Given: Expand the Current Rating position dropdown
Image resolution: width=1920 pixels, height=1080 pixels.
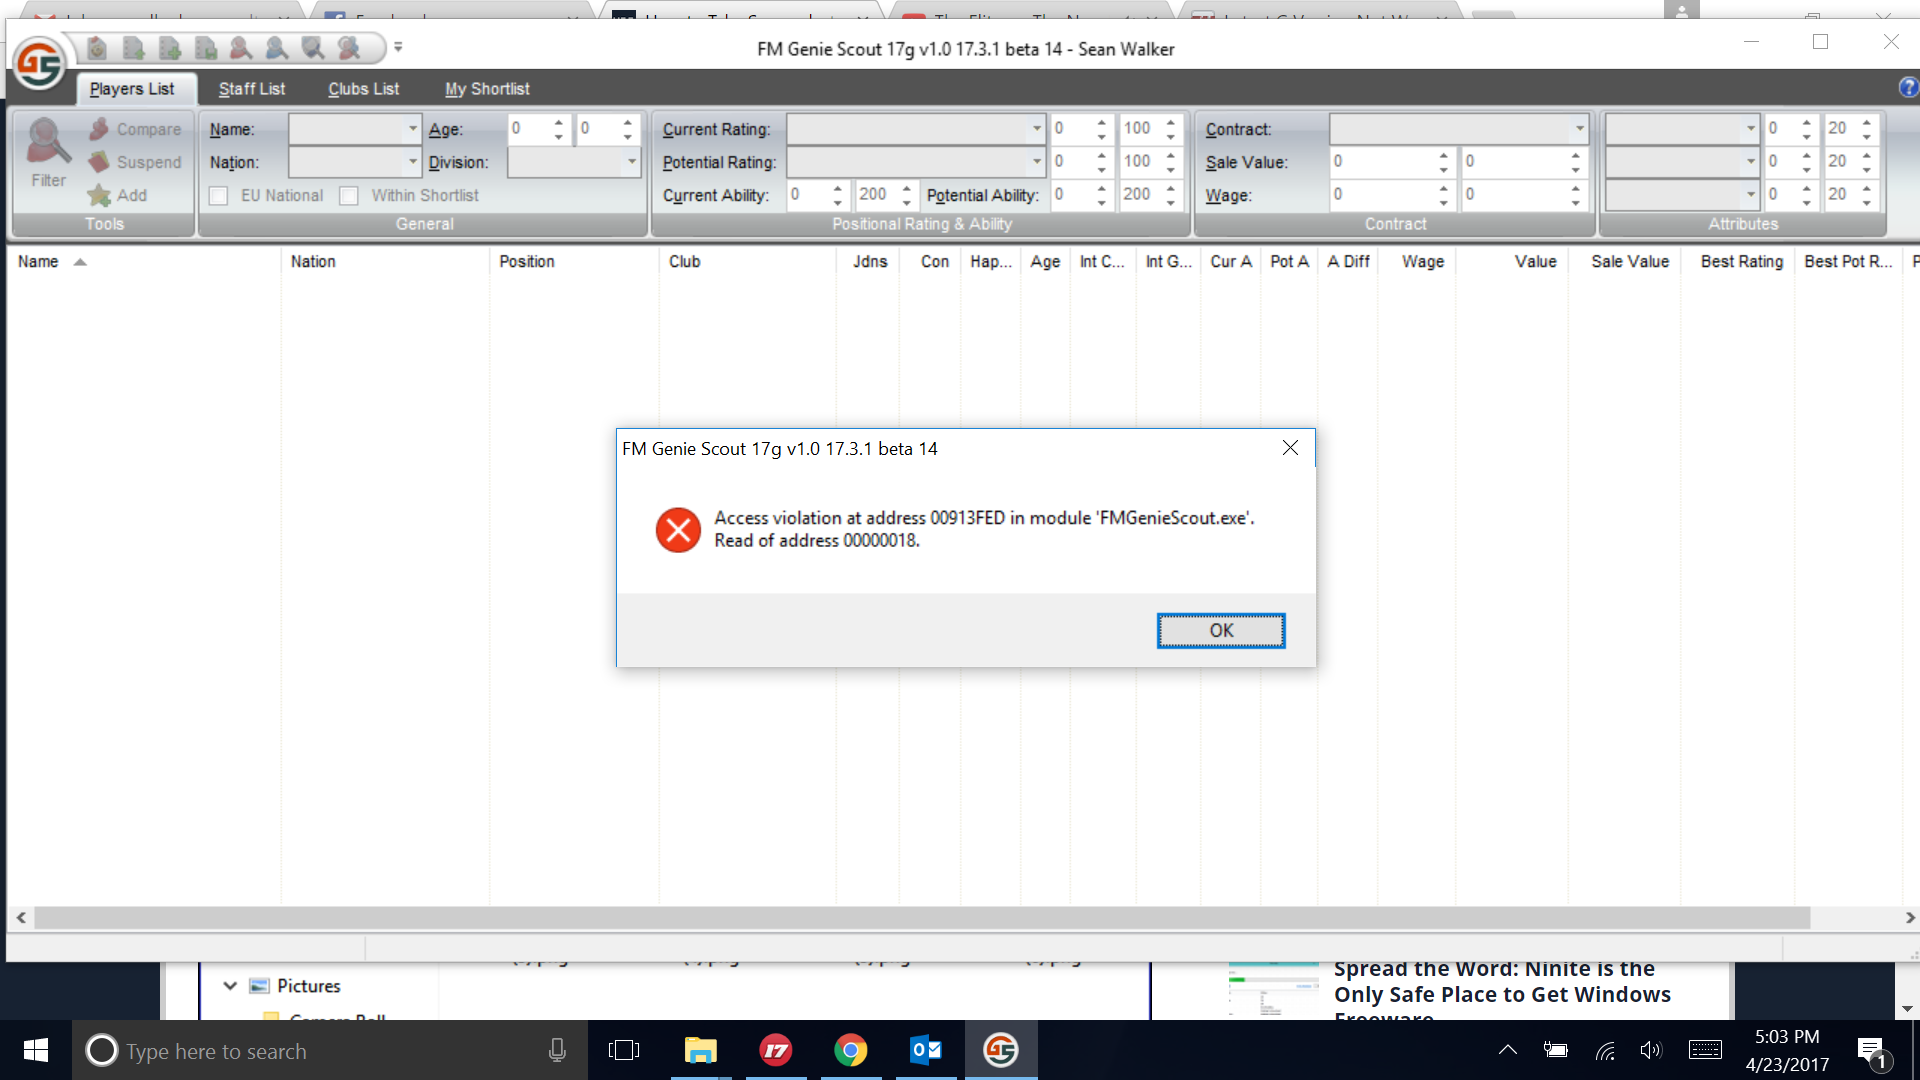Looking at the screenshot, I should [1036, 129].
